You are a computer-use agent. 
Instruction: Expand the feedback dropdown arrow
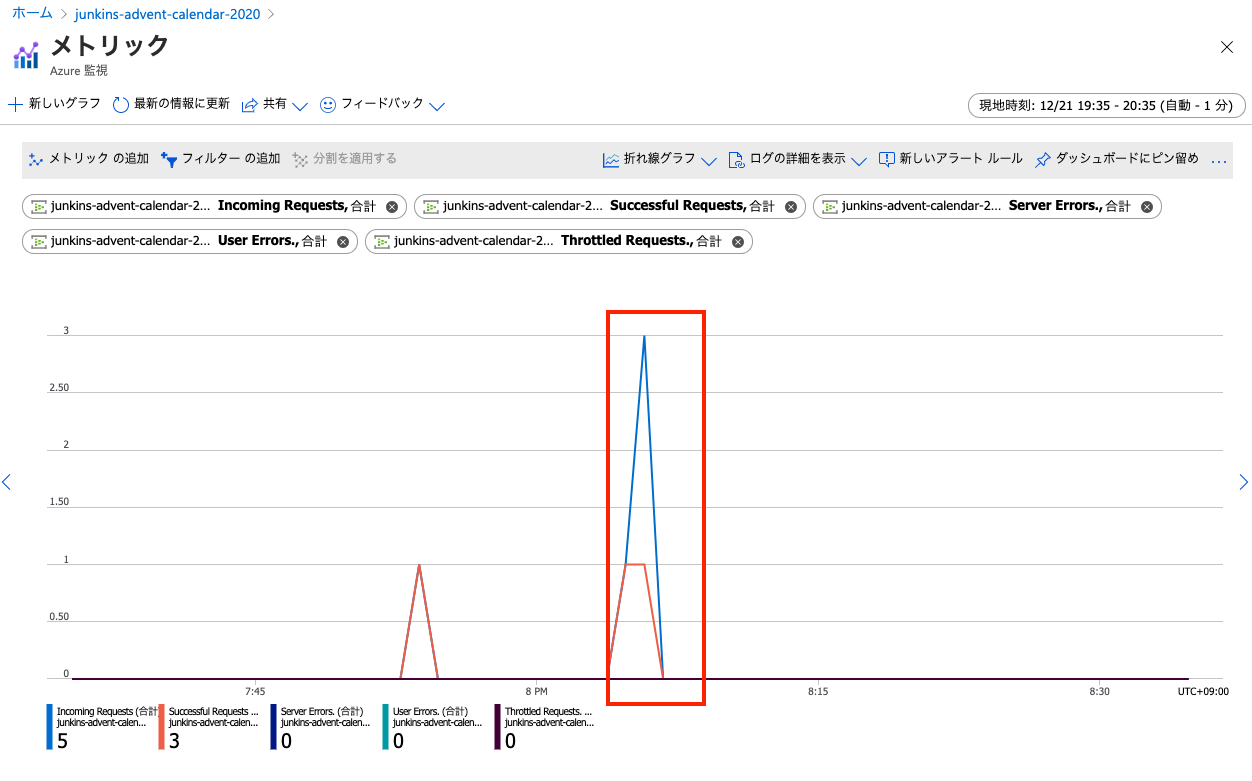point(436,106)
